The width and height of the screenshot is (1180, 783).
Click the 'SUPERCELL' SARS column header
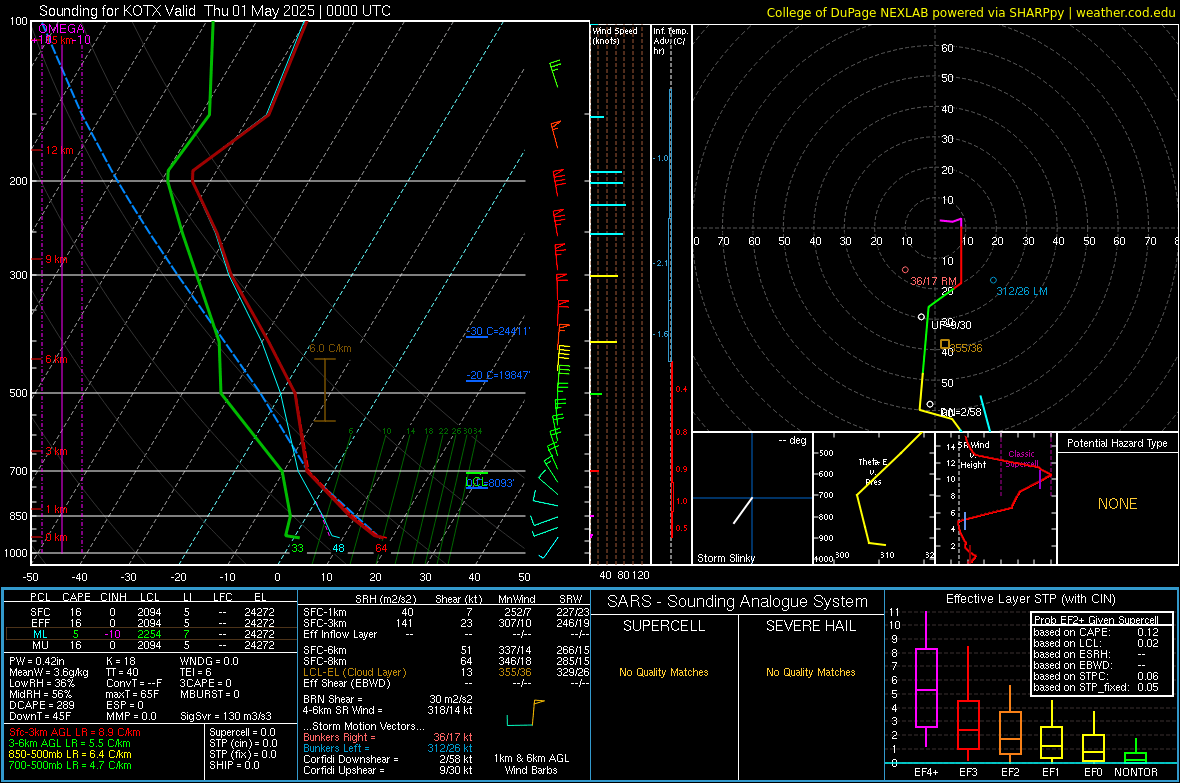click(x=664, y=626)
